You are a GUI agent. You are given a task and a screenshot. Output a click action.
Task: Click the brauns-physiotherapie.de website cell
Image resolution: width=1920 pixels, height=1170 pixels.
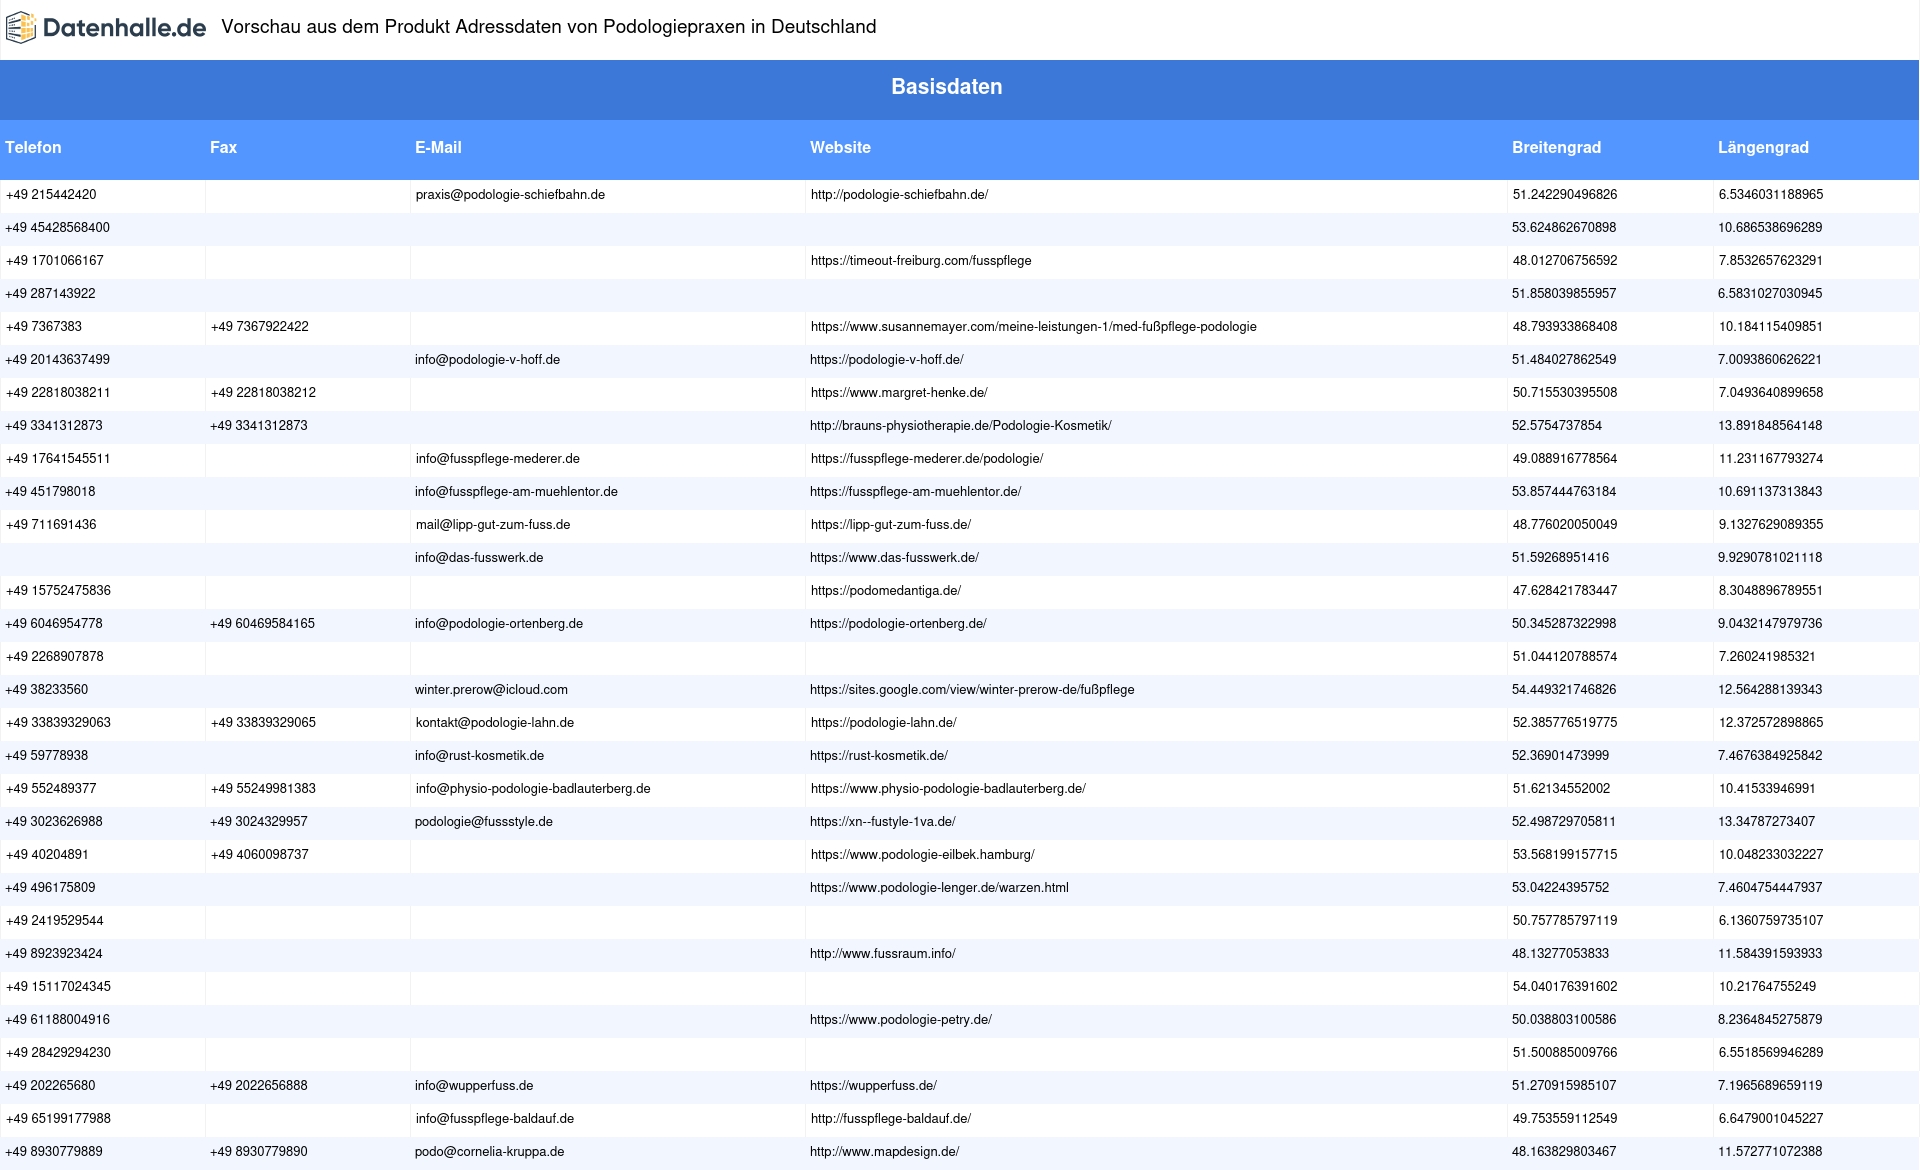point(960,426)
